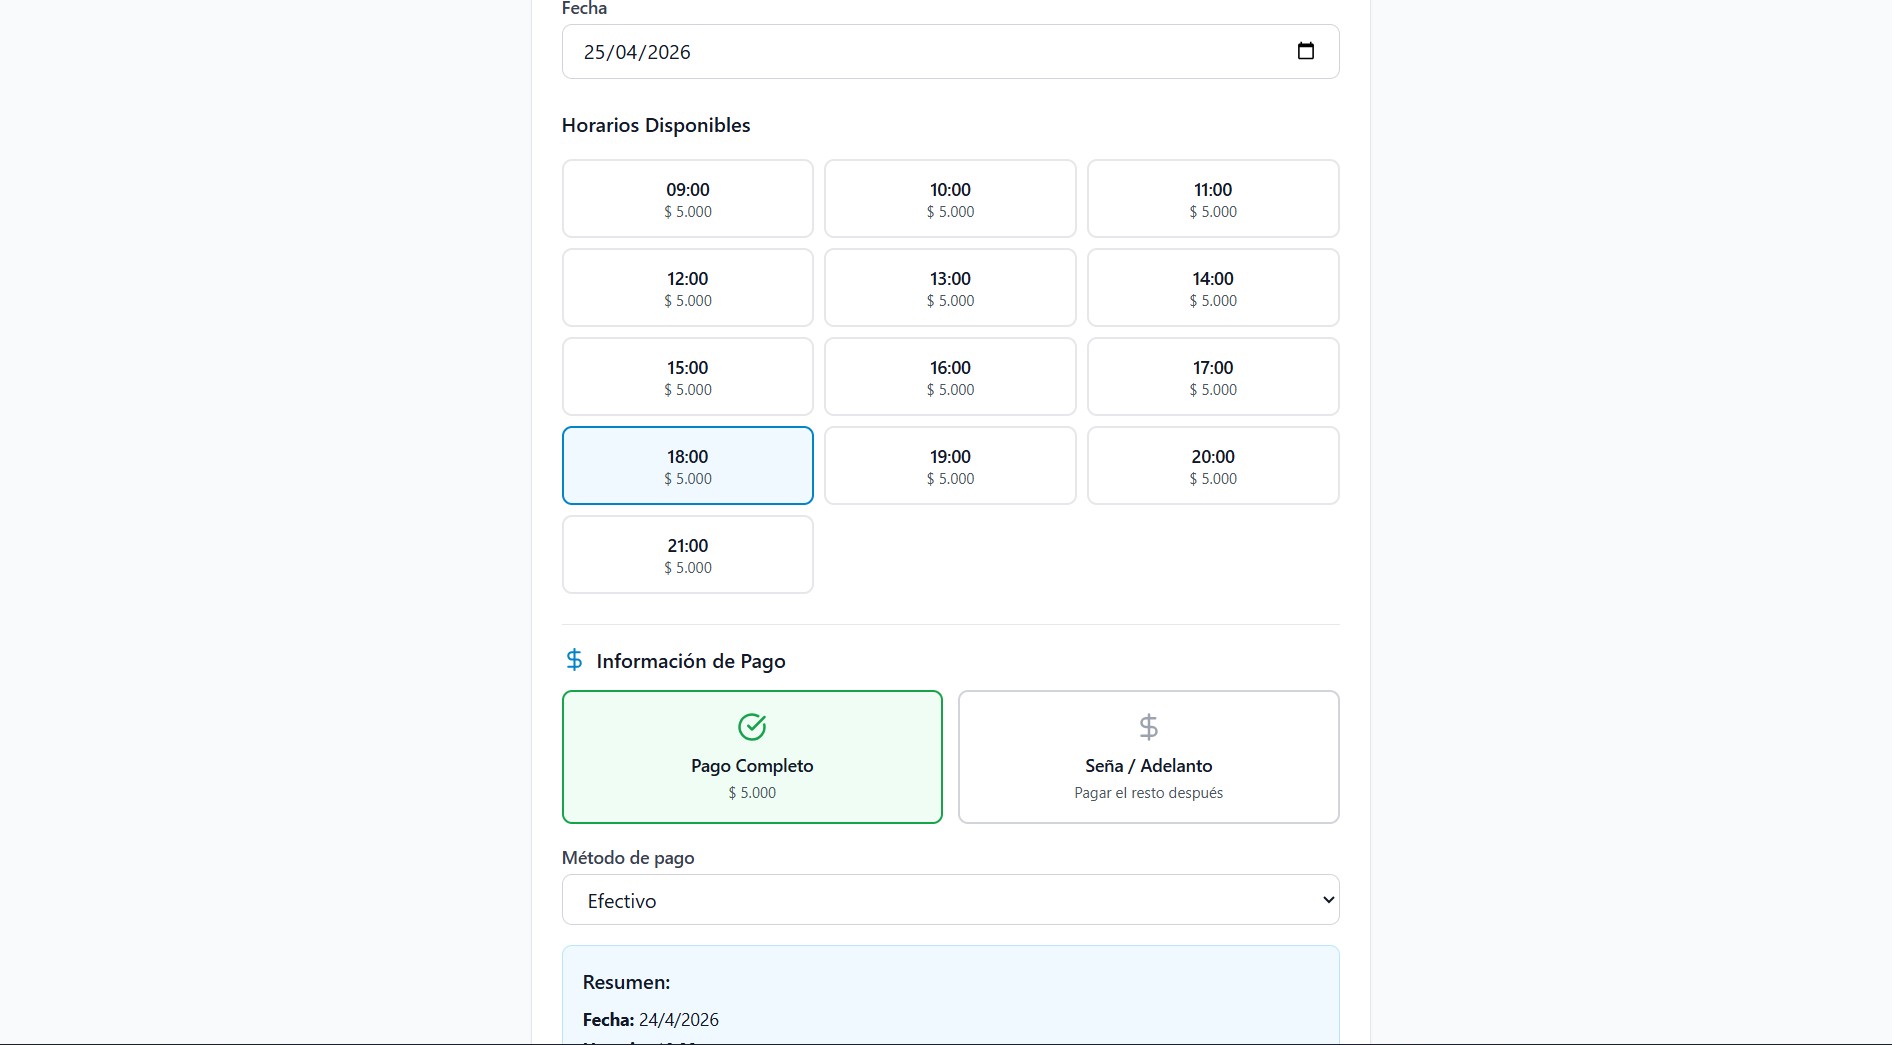
Task: Book the 14:00 time slot
Action: (1213, 288)
